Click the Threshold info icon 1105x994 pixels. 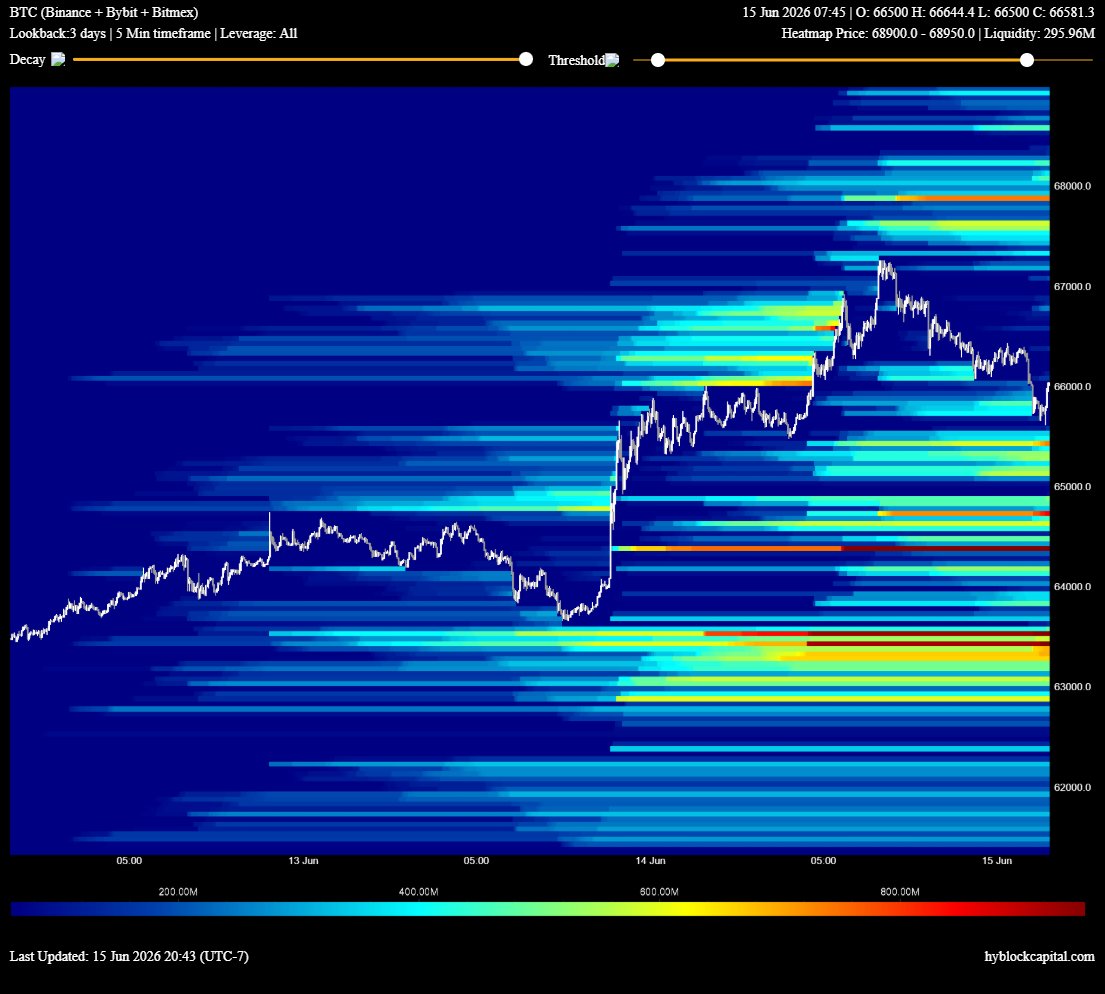pos(612,61)
